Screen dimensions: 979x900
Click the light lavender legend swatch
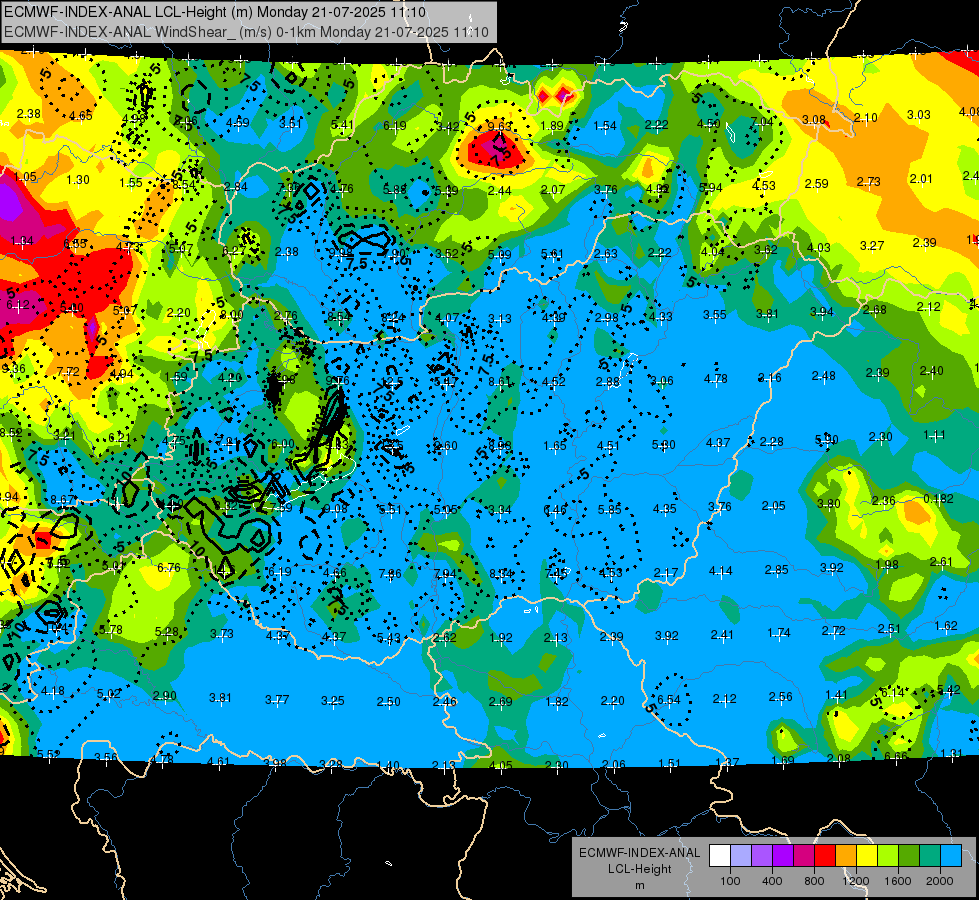point(741,856)
